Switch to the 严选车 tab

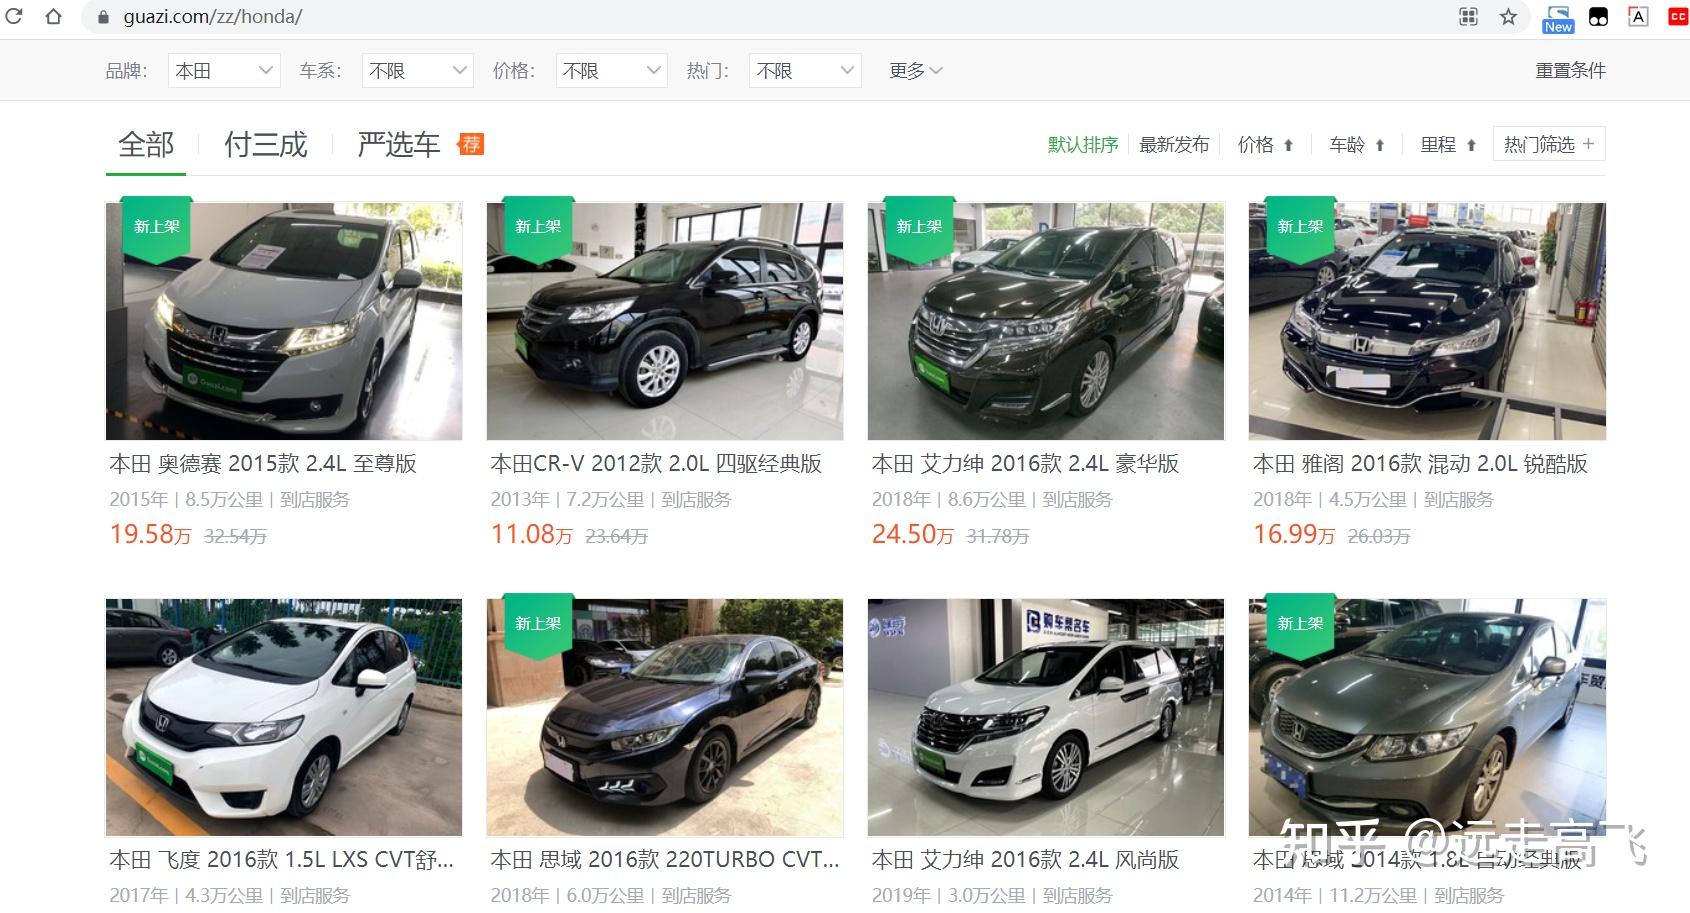click(x=399, y=145)
